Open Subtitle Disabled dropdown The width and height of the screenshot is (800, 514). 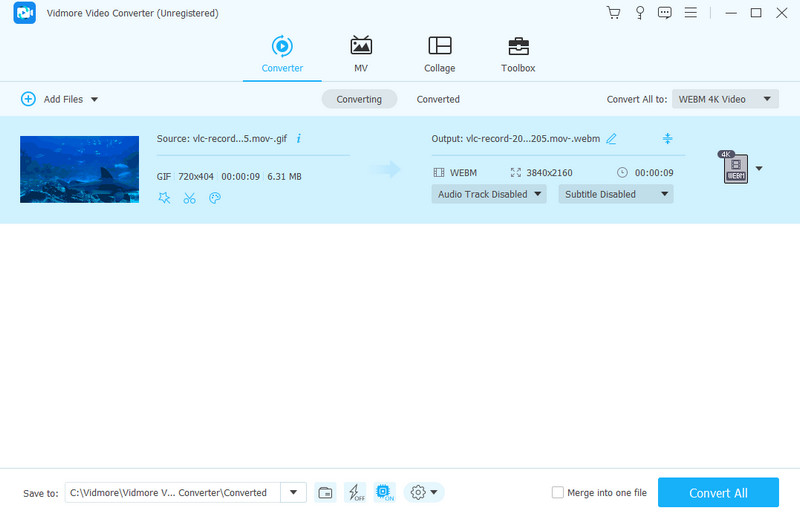(616, 194)
